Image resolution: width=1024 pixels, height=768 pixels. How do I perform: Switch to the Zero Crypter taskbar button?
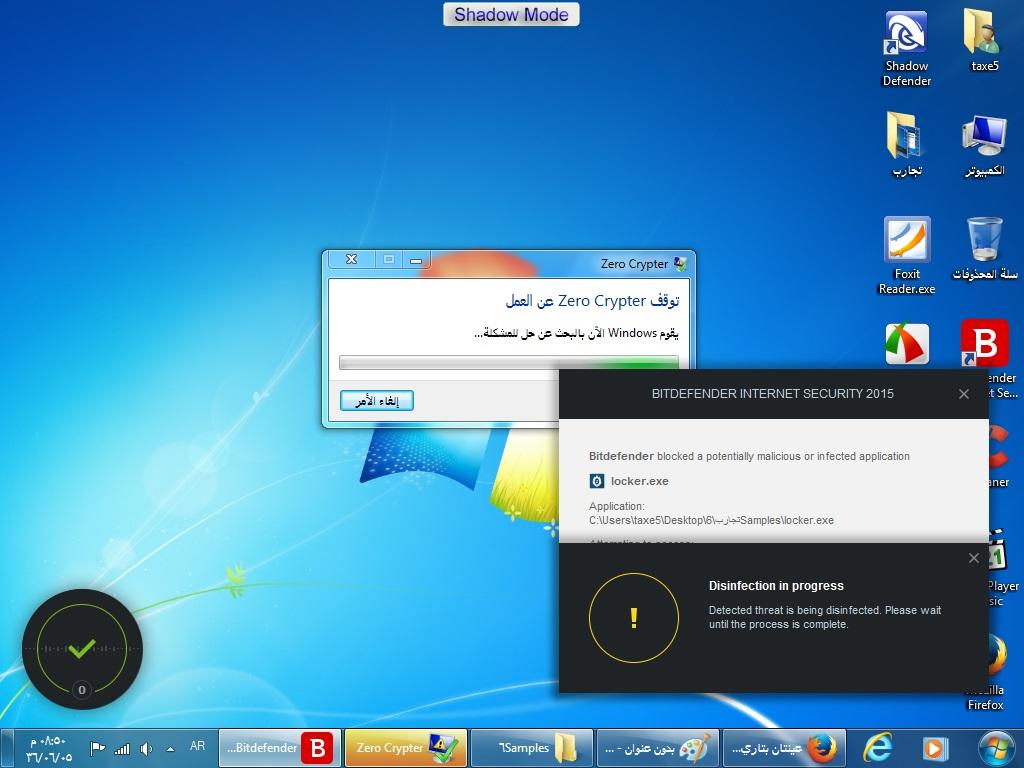406,748
